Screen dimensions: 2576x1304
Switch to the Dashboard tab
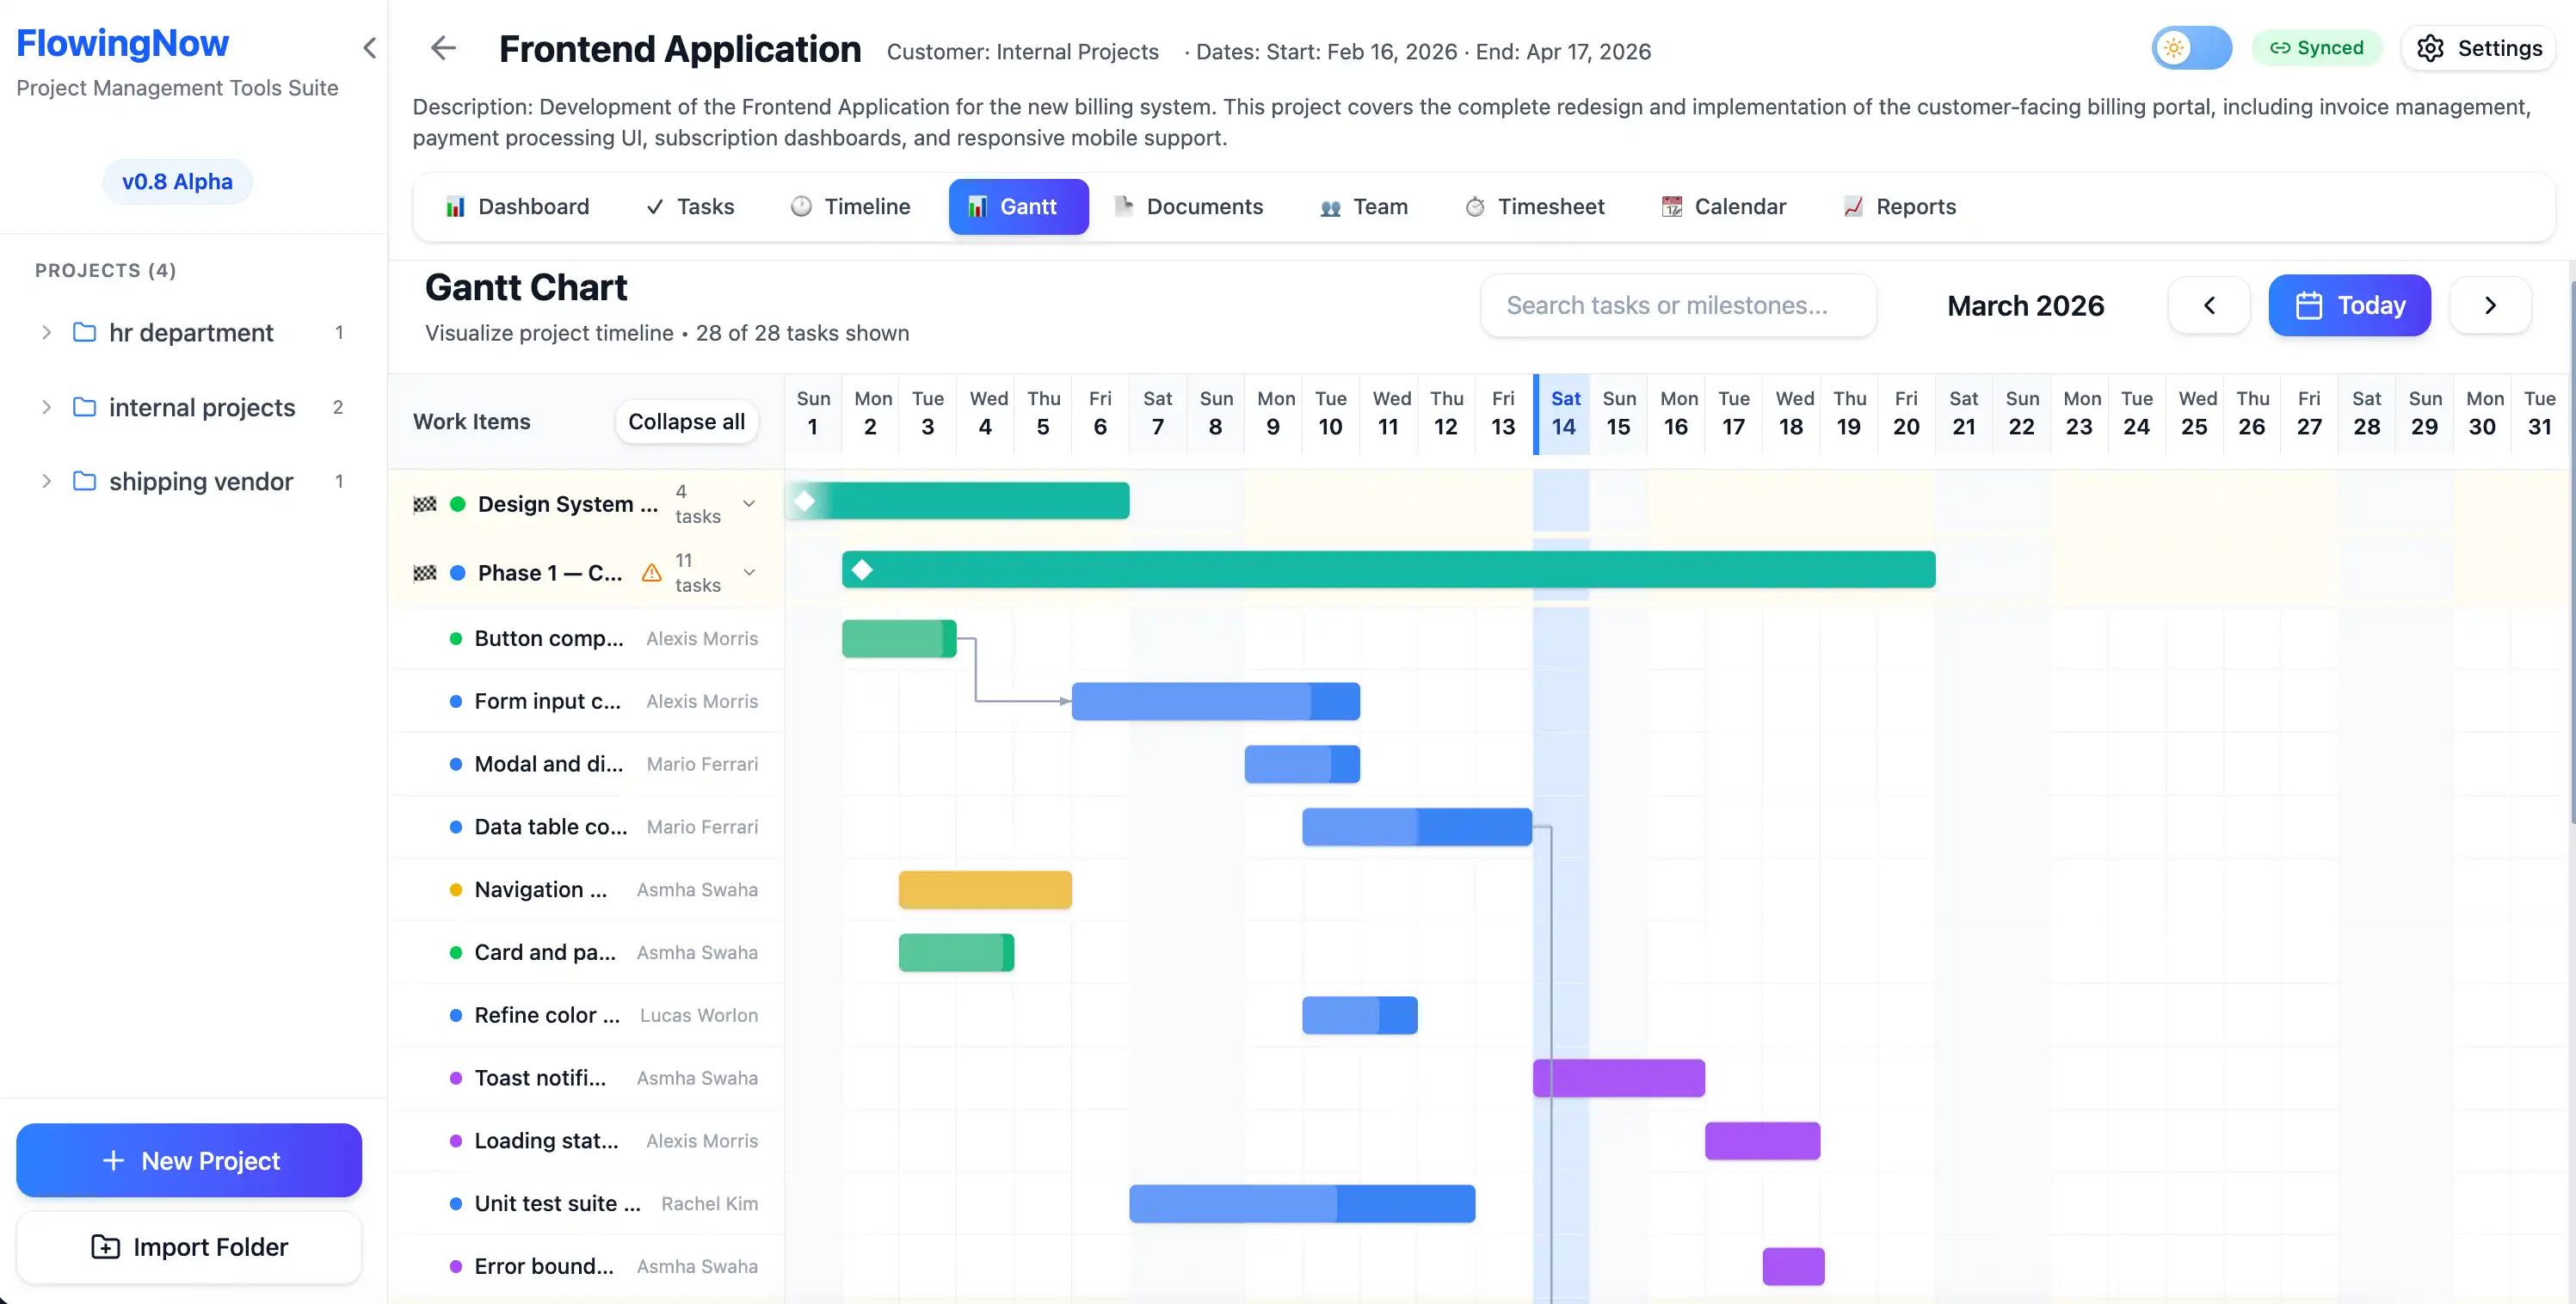517,206
